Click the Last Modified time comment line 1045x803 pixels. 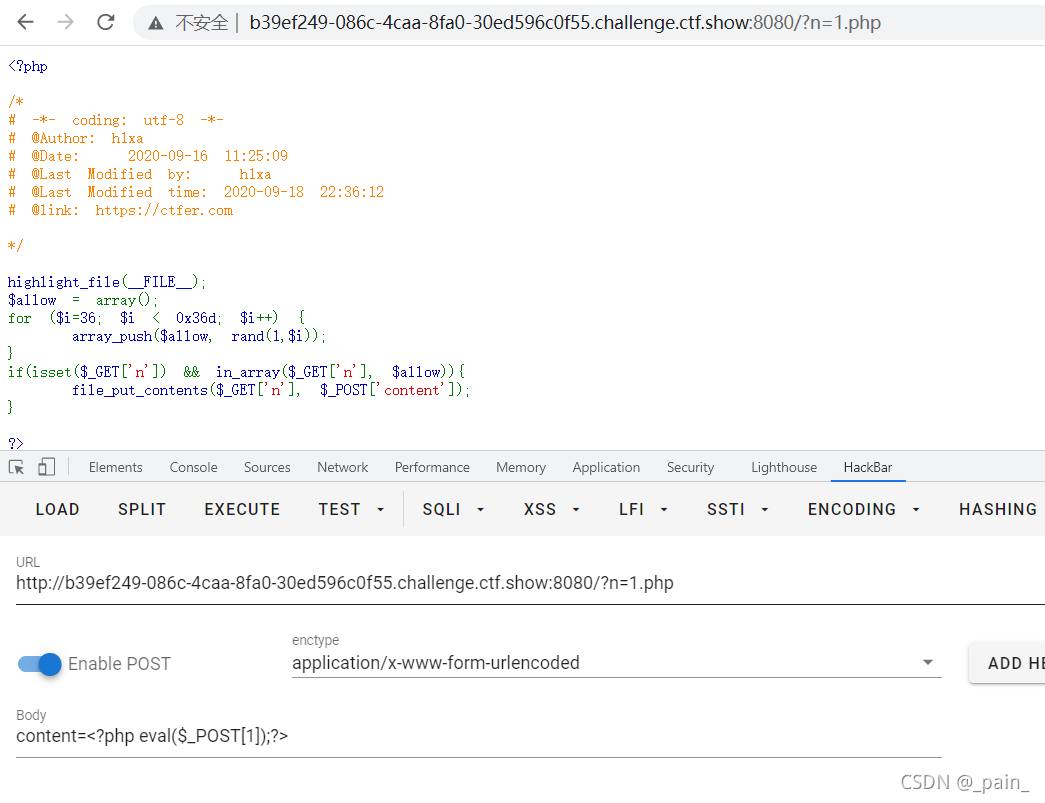[x=196, y=192]
